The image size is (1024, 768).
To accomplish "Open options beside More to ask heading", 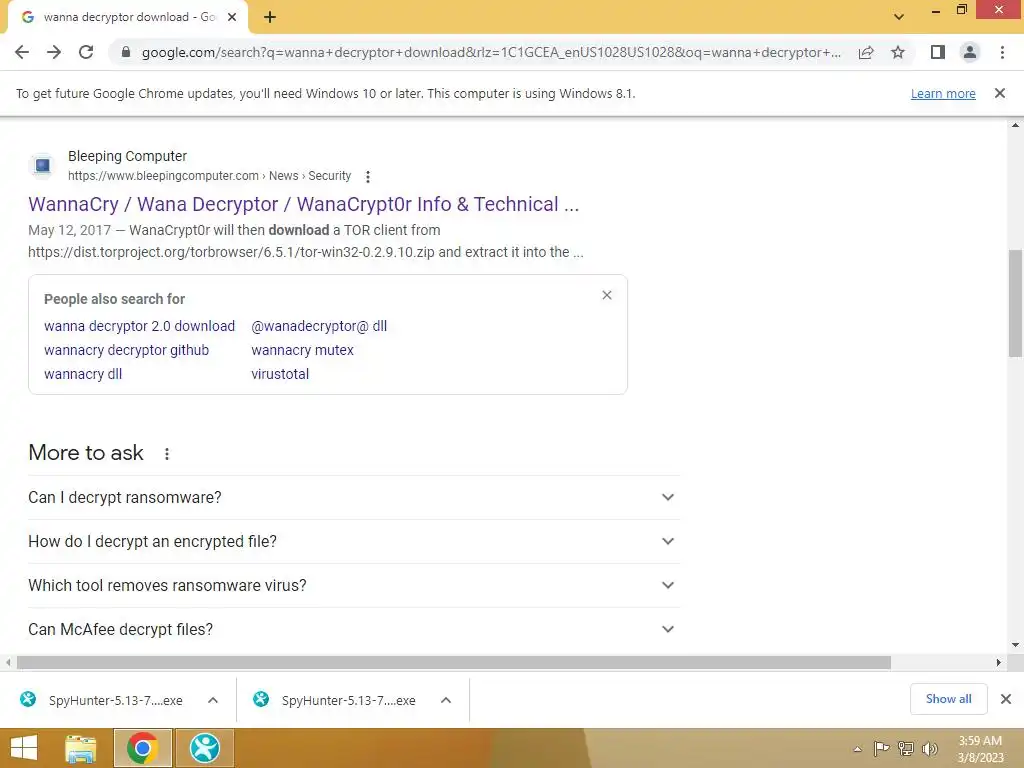I will coord(167,454).
